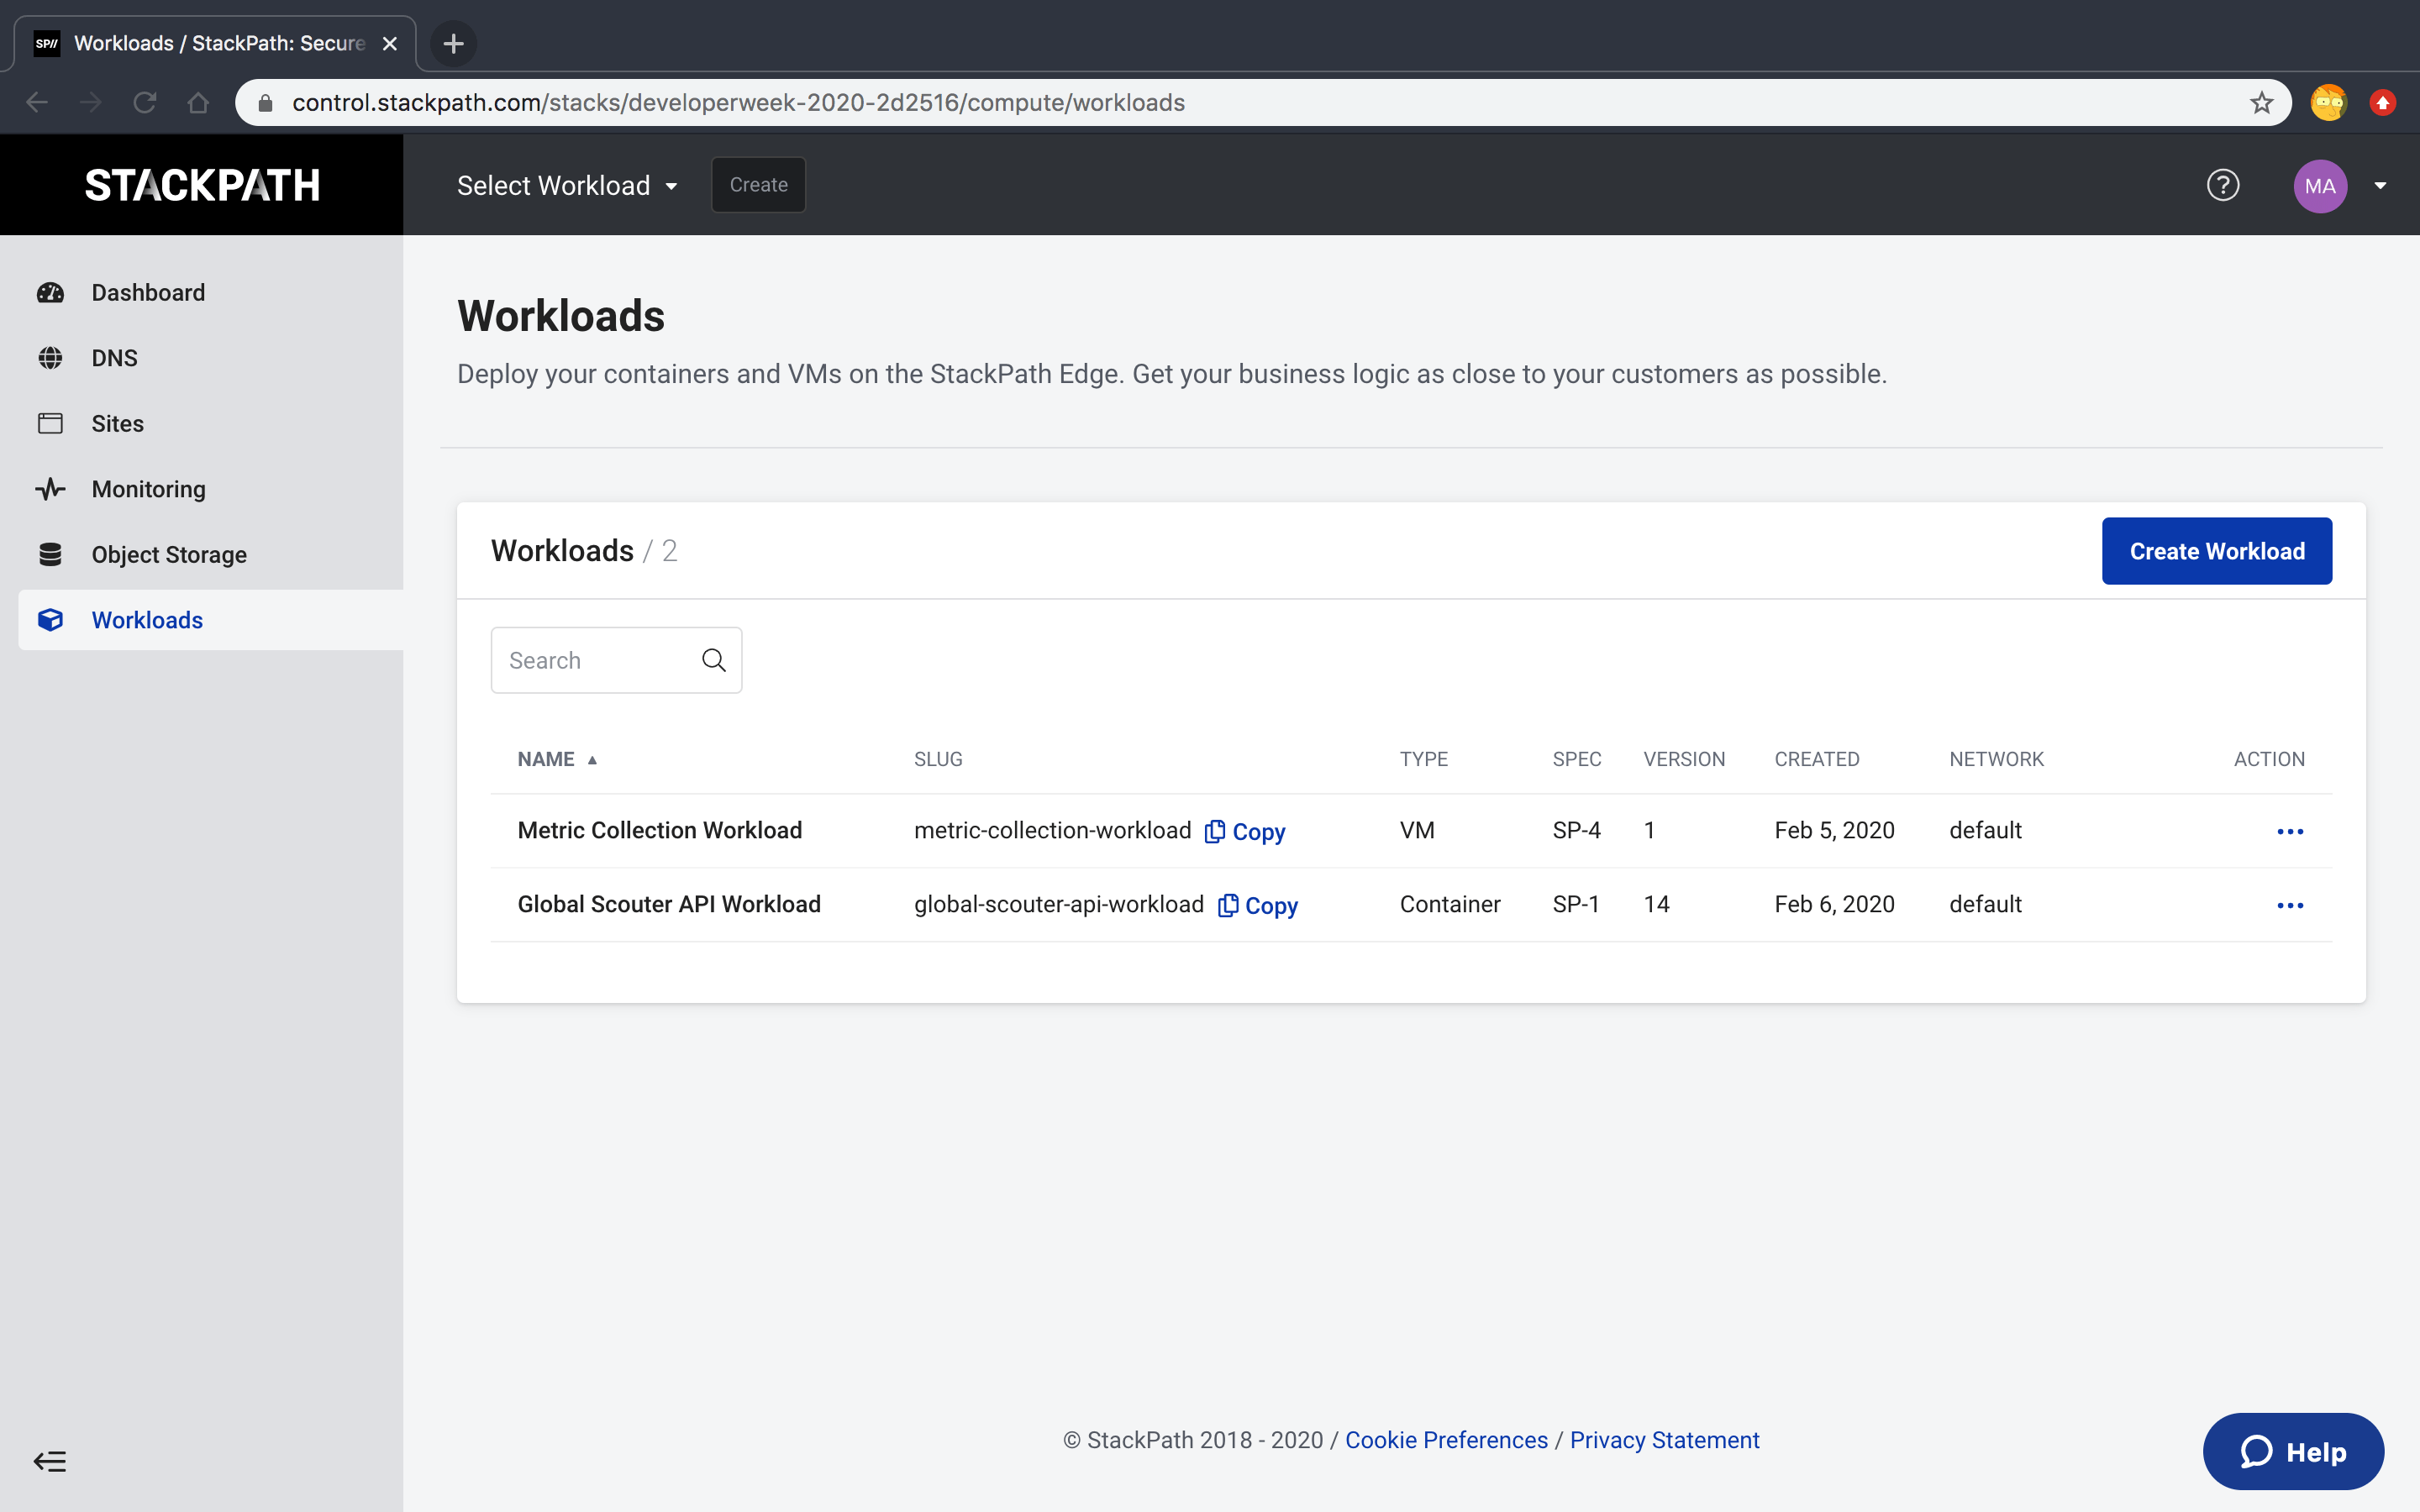Viewport: 2420px width, 1512px height.
Task: Click the browser reload icon
Action: pyautogui.click(x=145, y=103)
